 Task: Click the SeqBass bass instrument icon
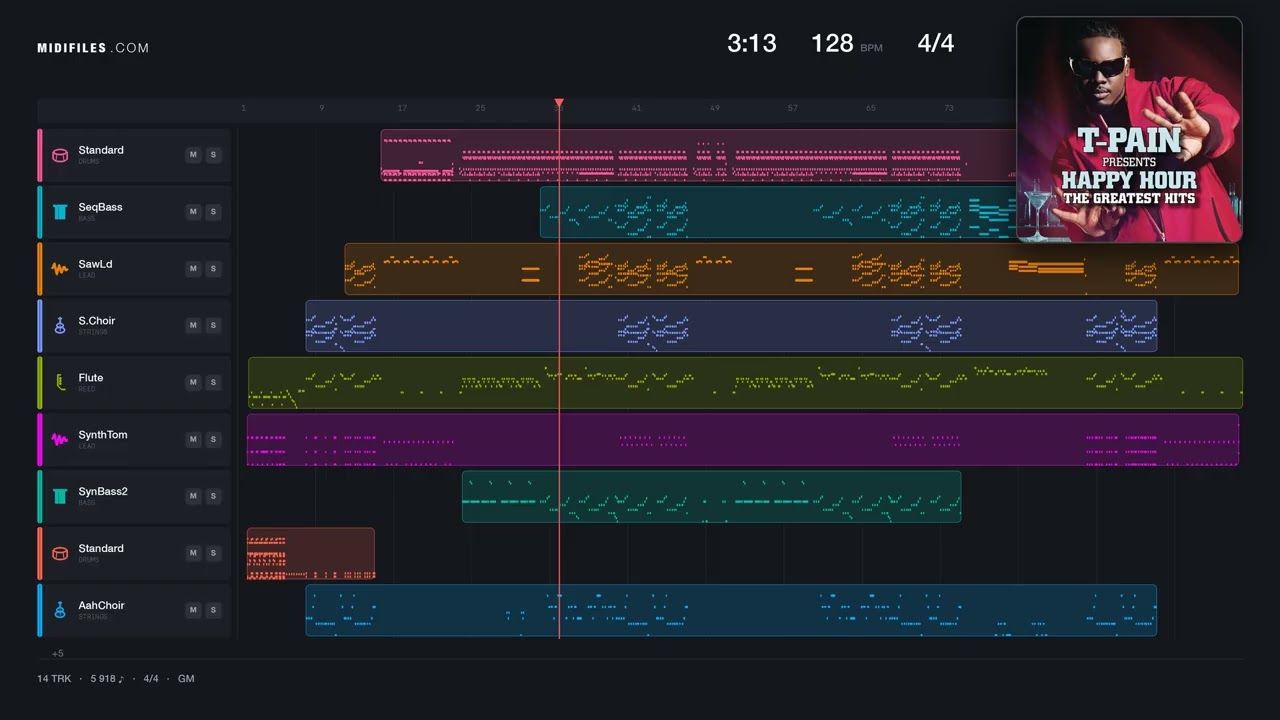tap(60, 212)
